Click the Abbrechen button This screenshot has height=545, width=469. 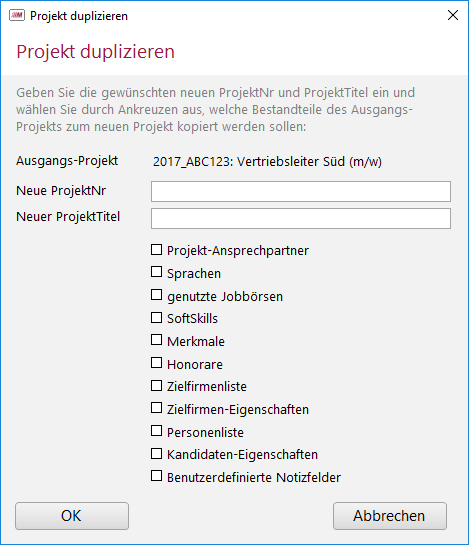390,516
